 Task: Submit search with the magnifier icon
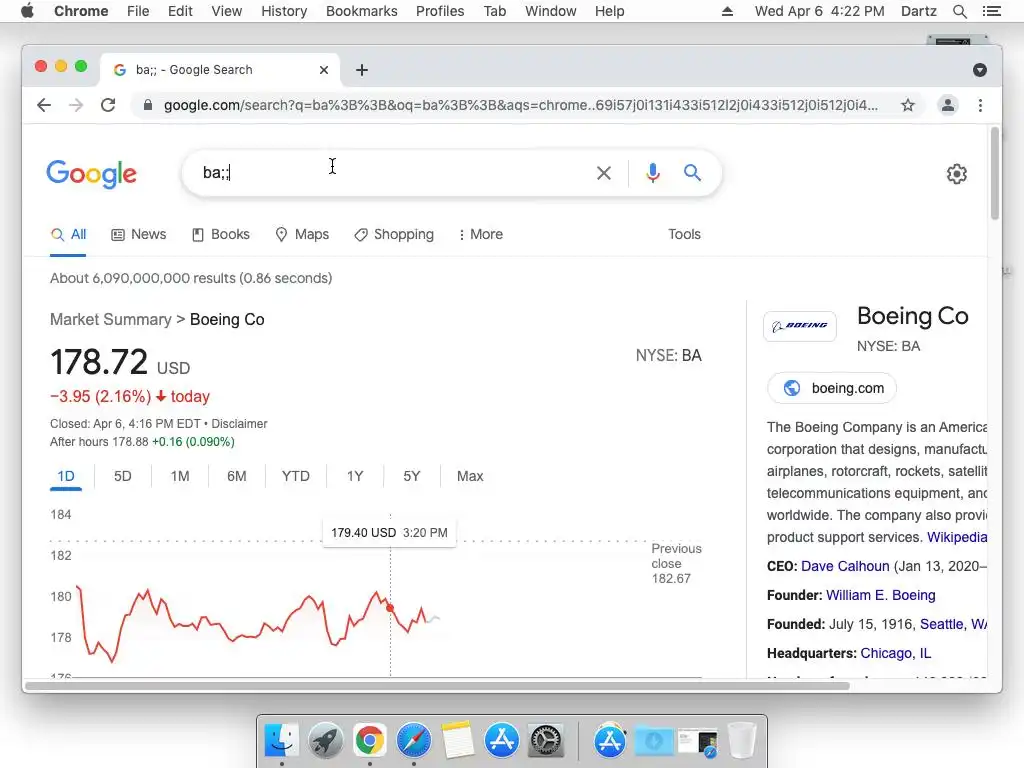(x=692, y=173)
